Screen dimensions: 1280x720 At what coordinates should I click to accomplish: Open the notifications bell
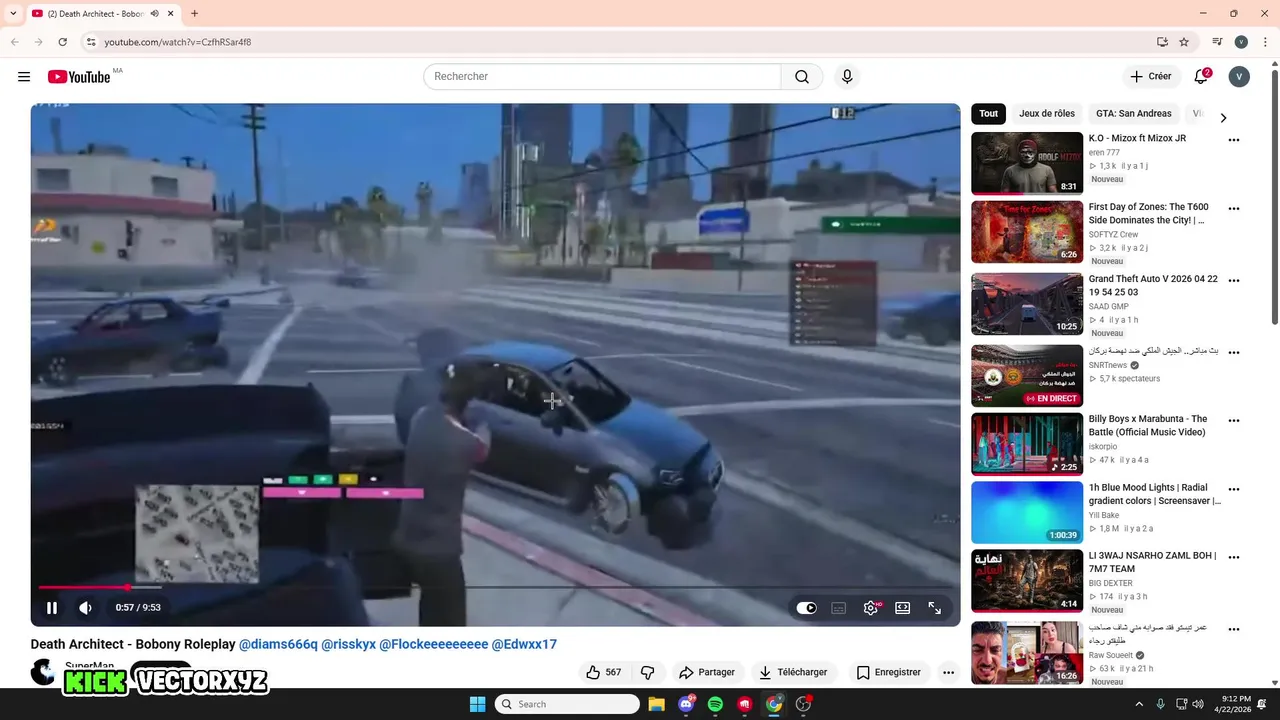[1201, 77]
